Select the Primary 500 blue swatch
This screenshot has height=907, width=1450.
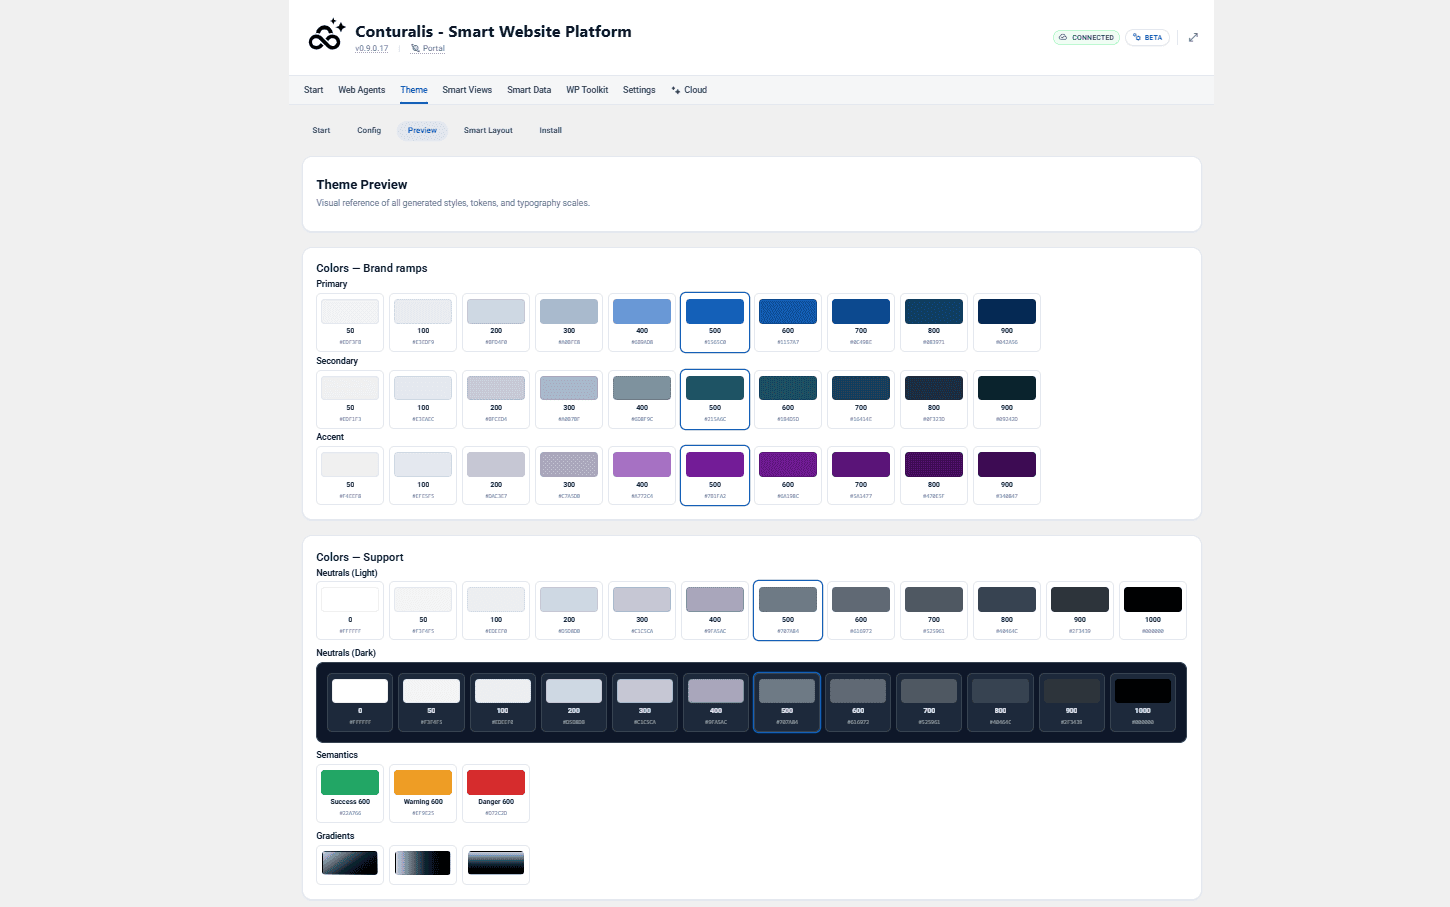point(715,322)
